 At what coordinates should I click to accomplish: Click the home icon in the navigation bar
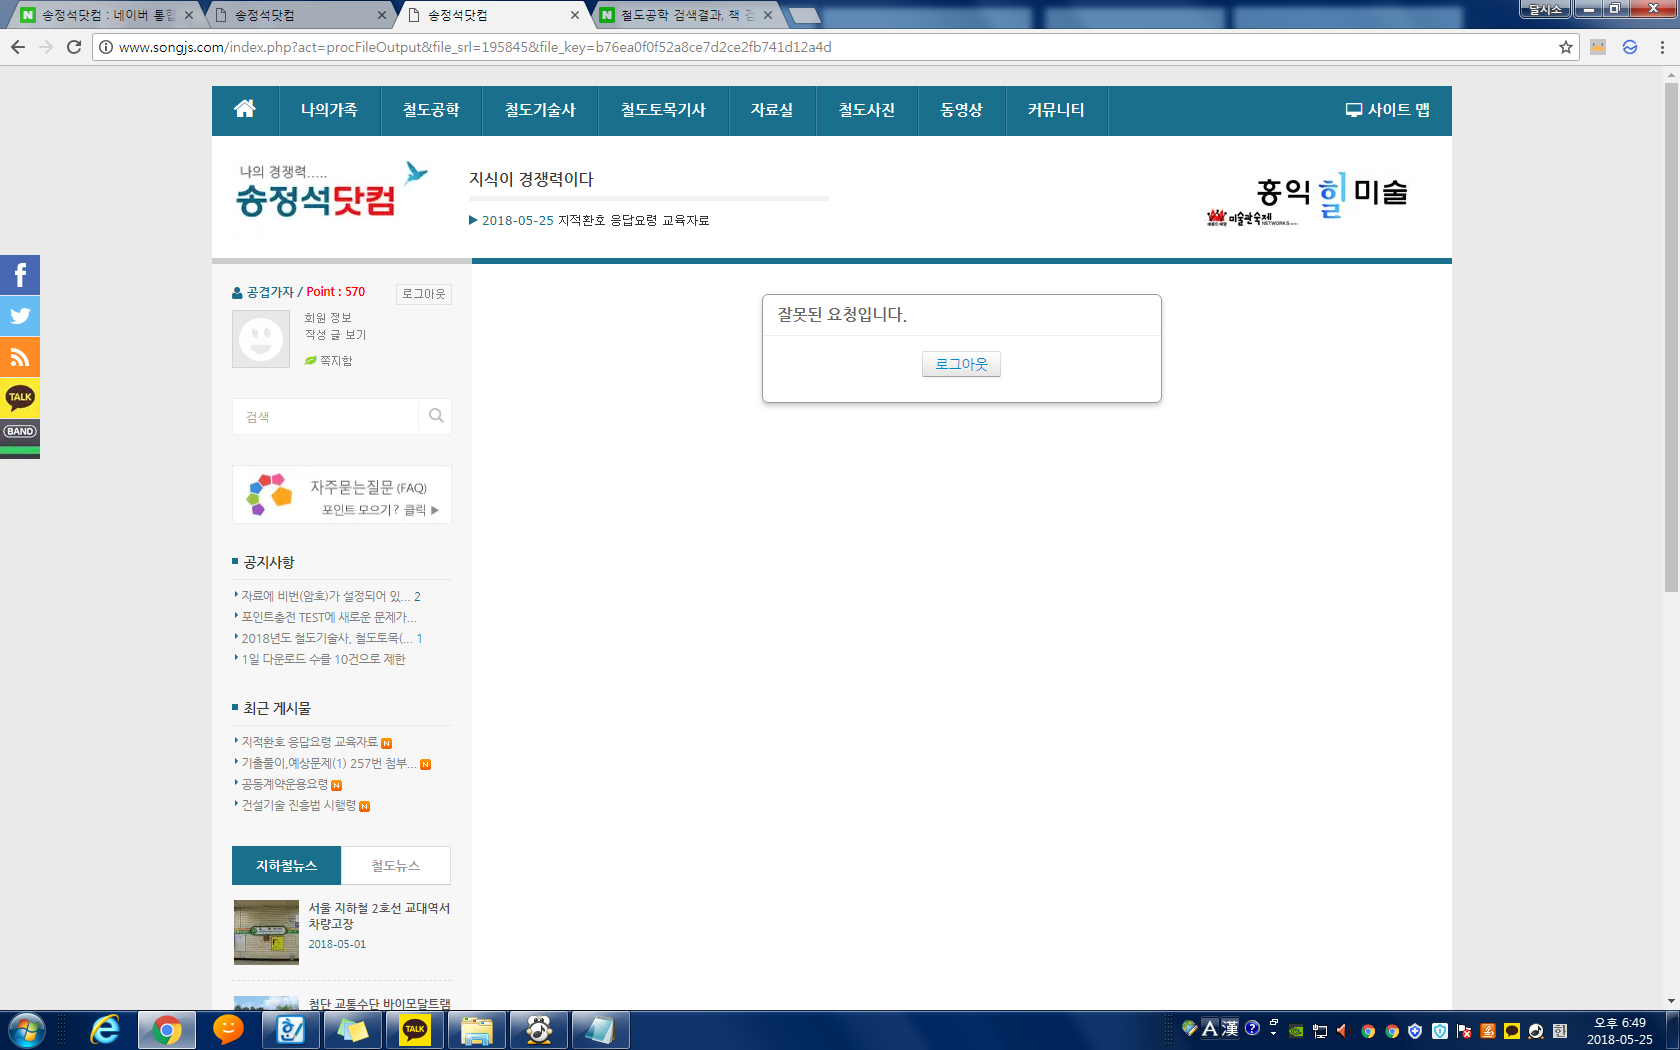click(245, 110)
